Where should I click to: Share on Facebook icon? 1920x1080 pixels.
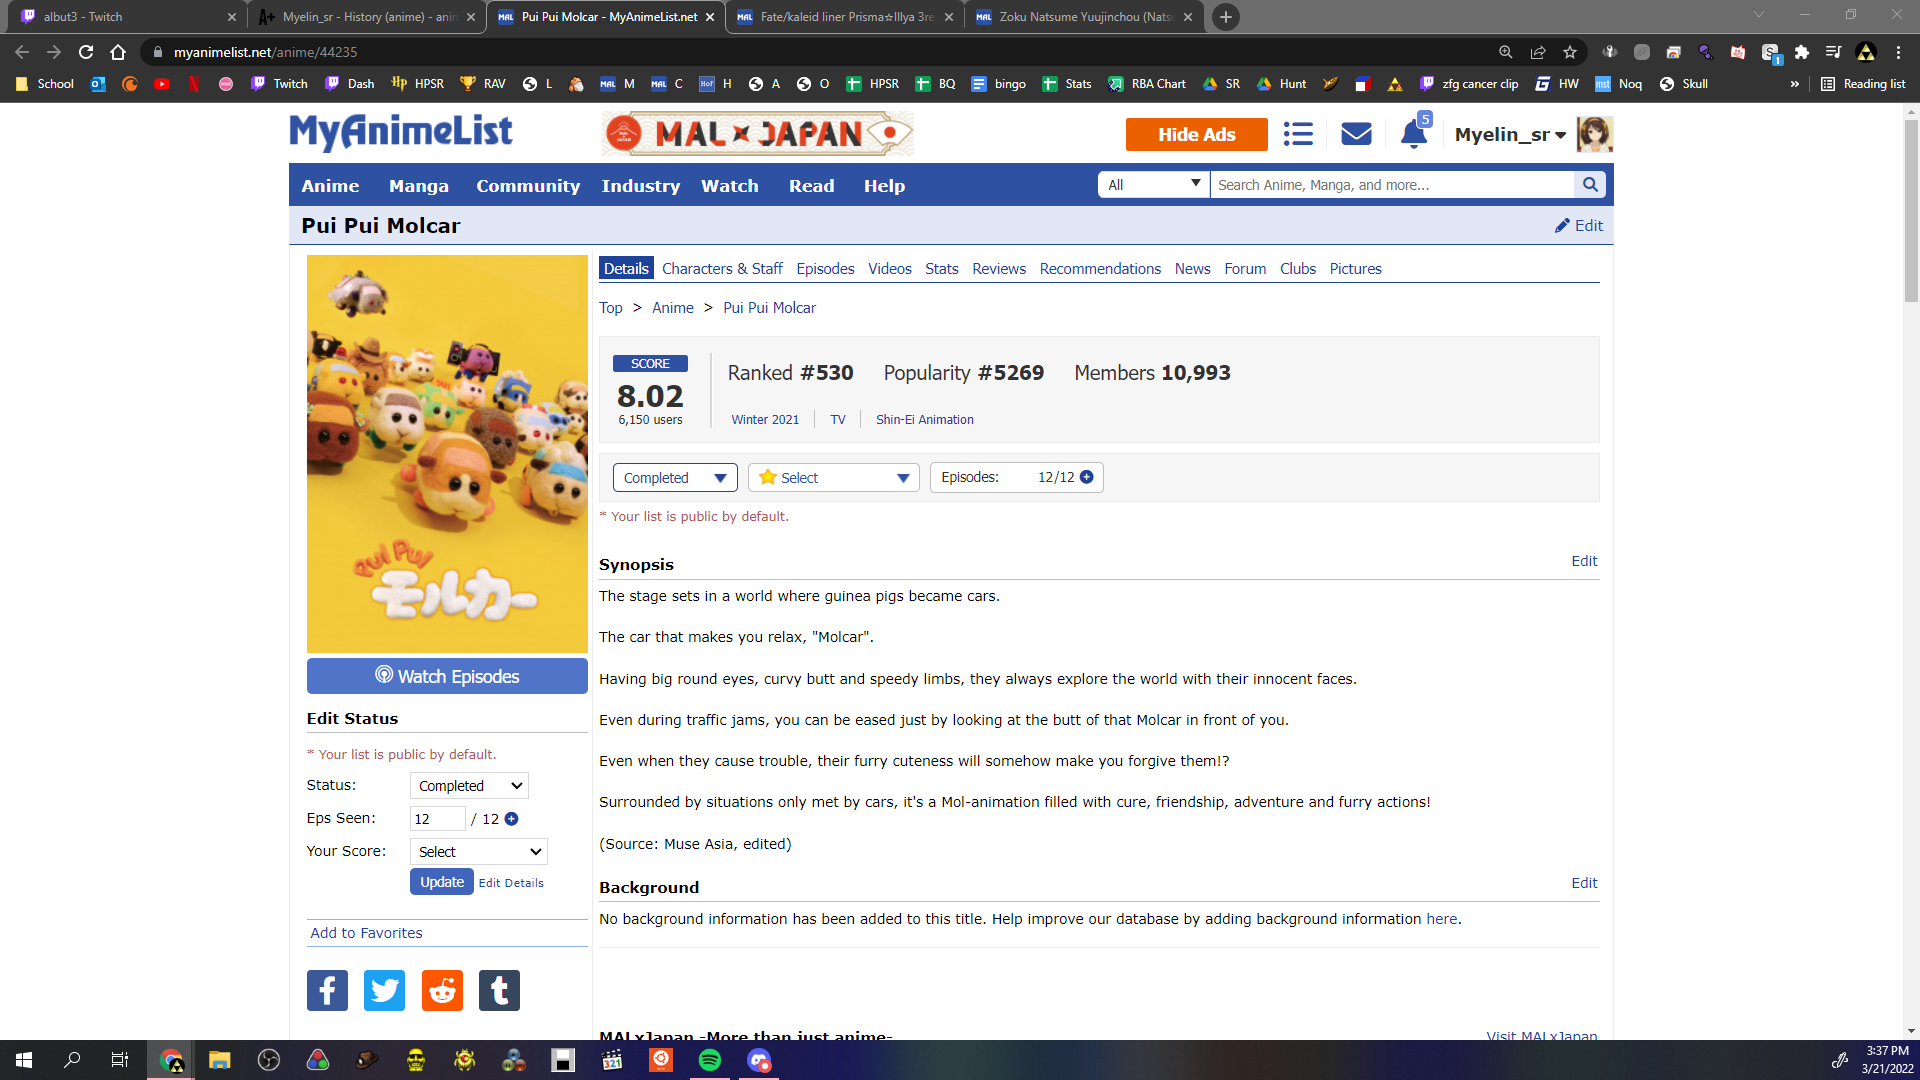tap(327, 991)
